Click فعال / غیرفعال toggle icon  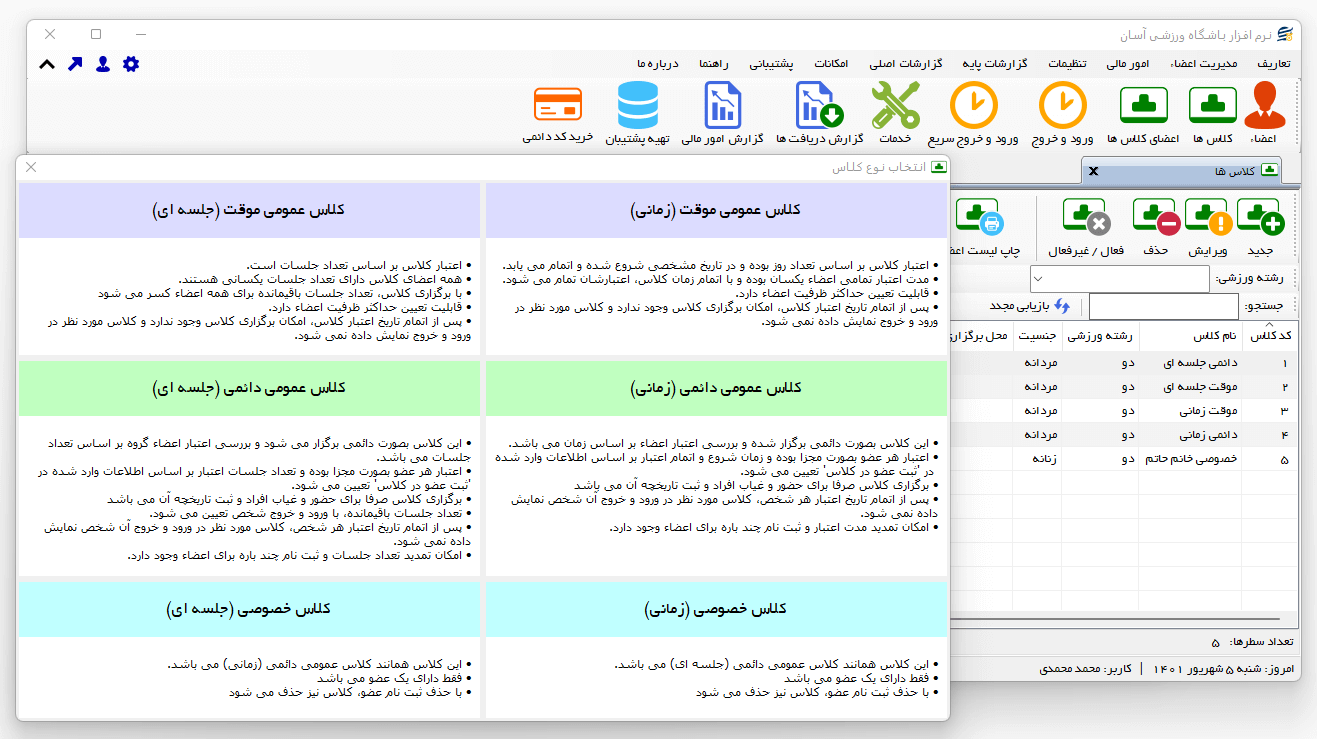[1084, 228]
